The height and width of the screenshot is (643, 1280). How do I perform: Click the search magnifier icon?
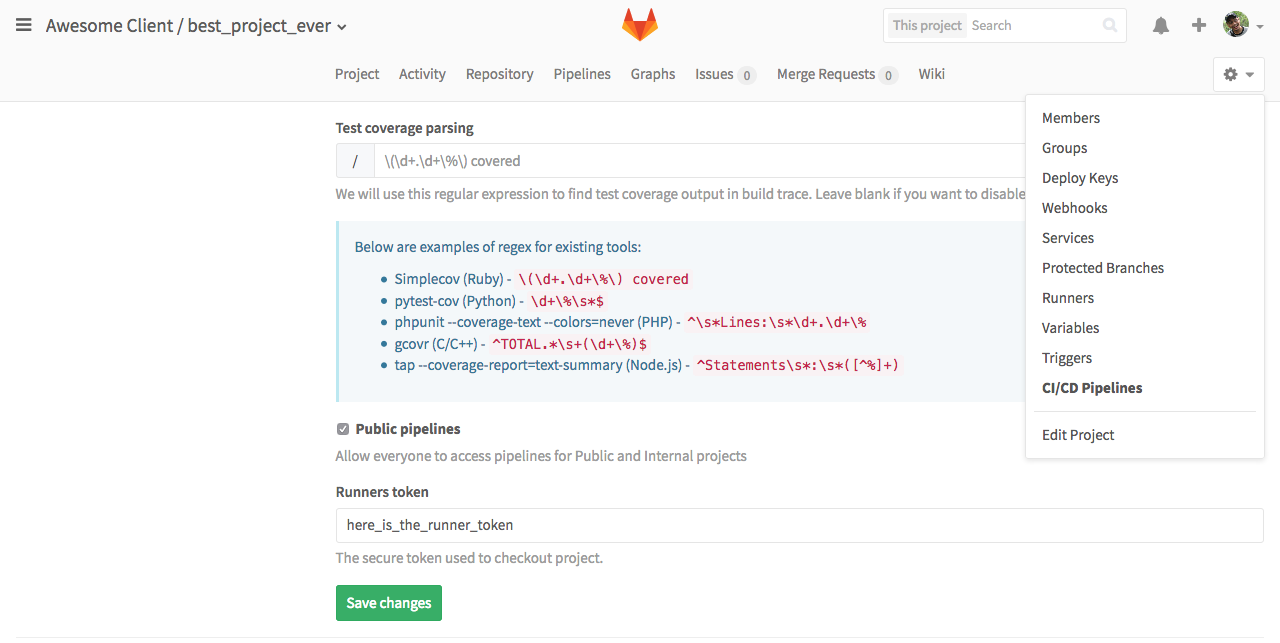tap(1109, 25)
